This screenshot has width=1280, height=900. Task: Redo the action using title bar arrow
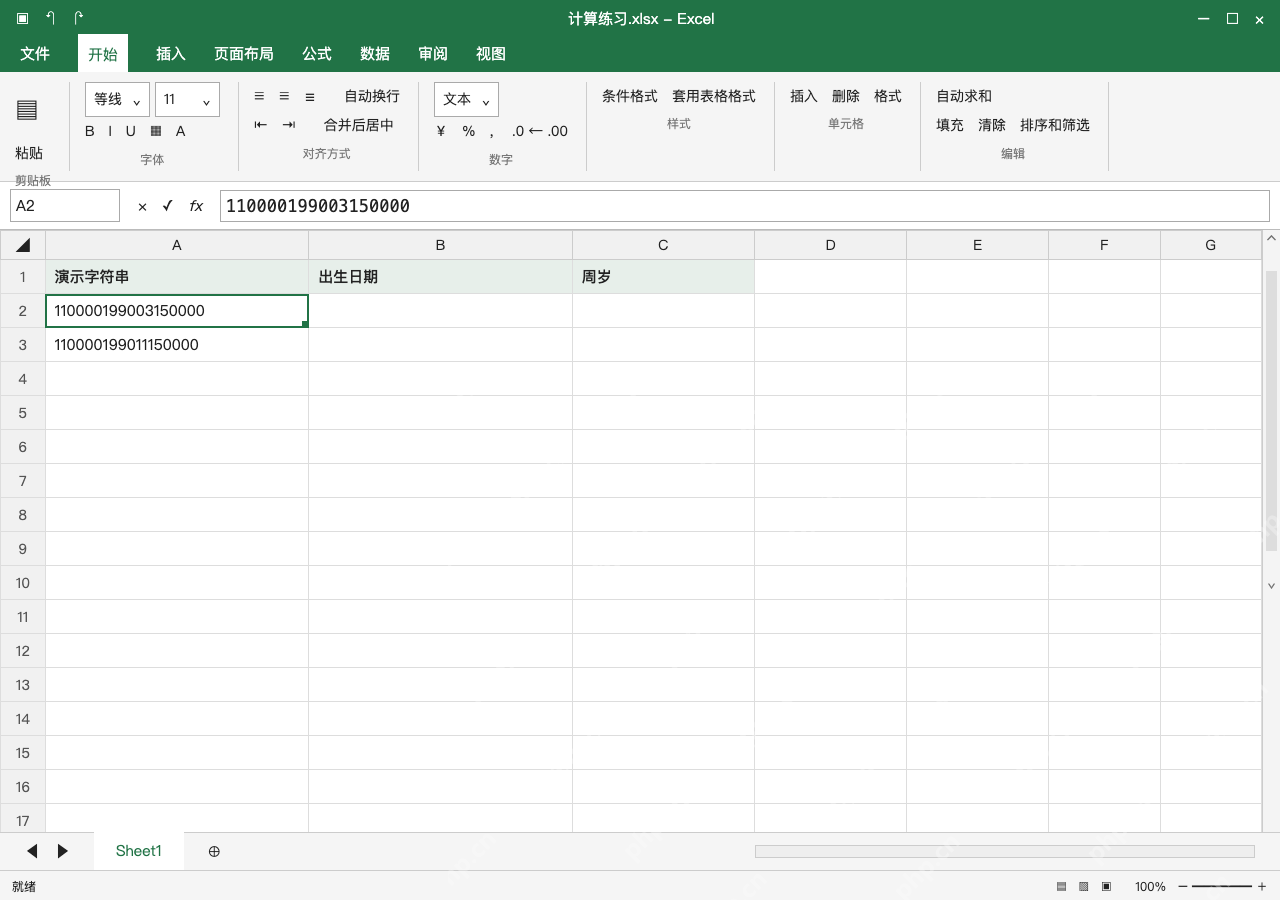pyautogui.click(x=79, y=18)
